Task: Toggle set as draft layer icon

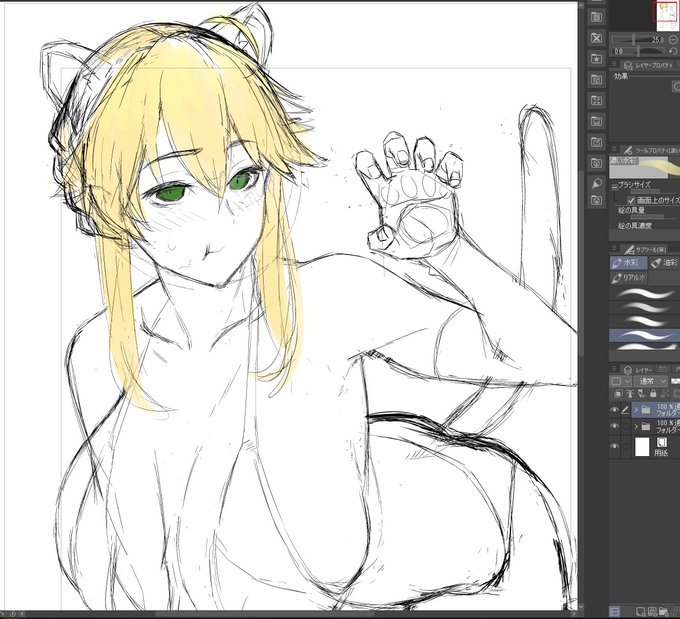Action: pos(641,394)
